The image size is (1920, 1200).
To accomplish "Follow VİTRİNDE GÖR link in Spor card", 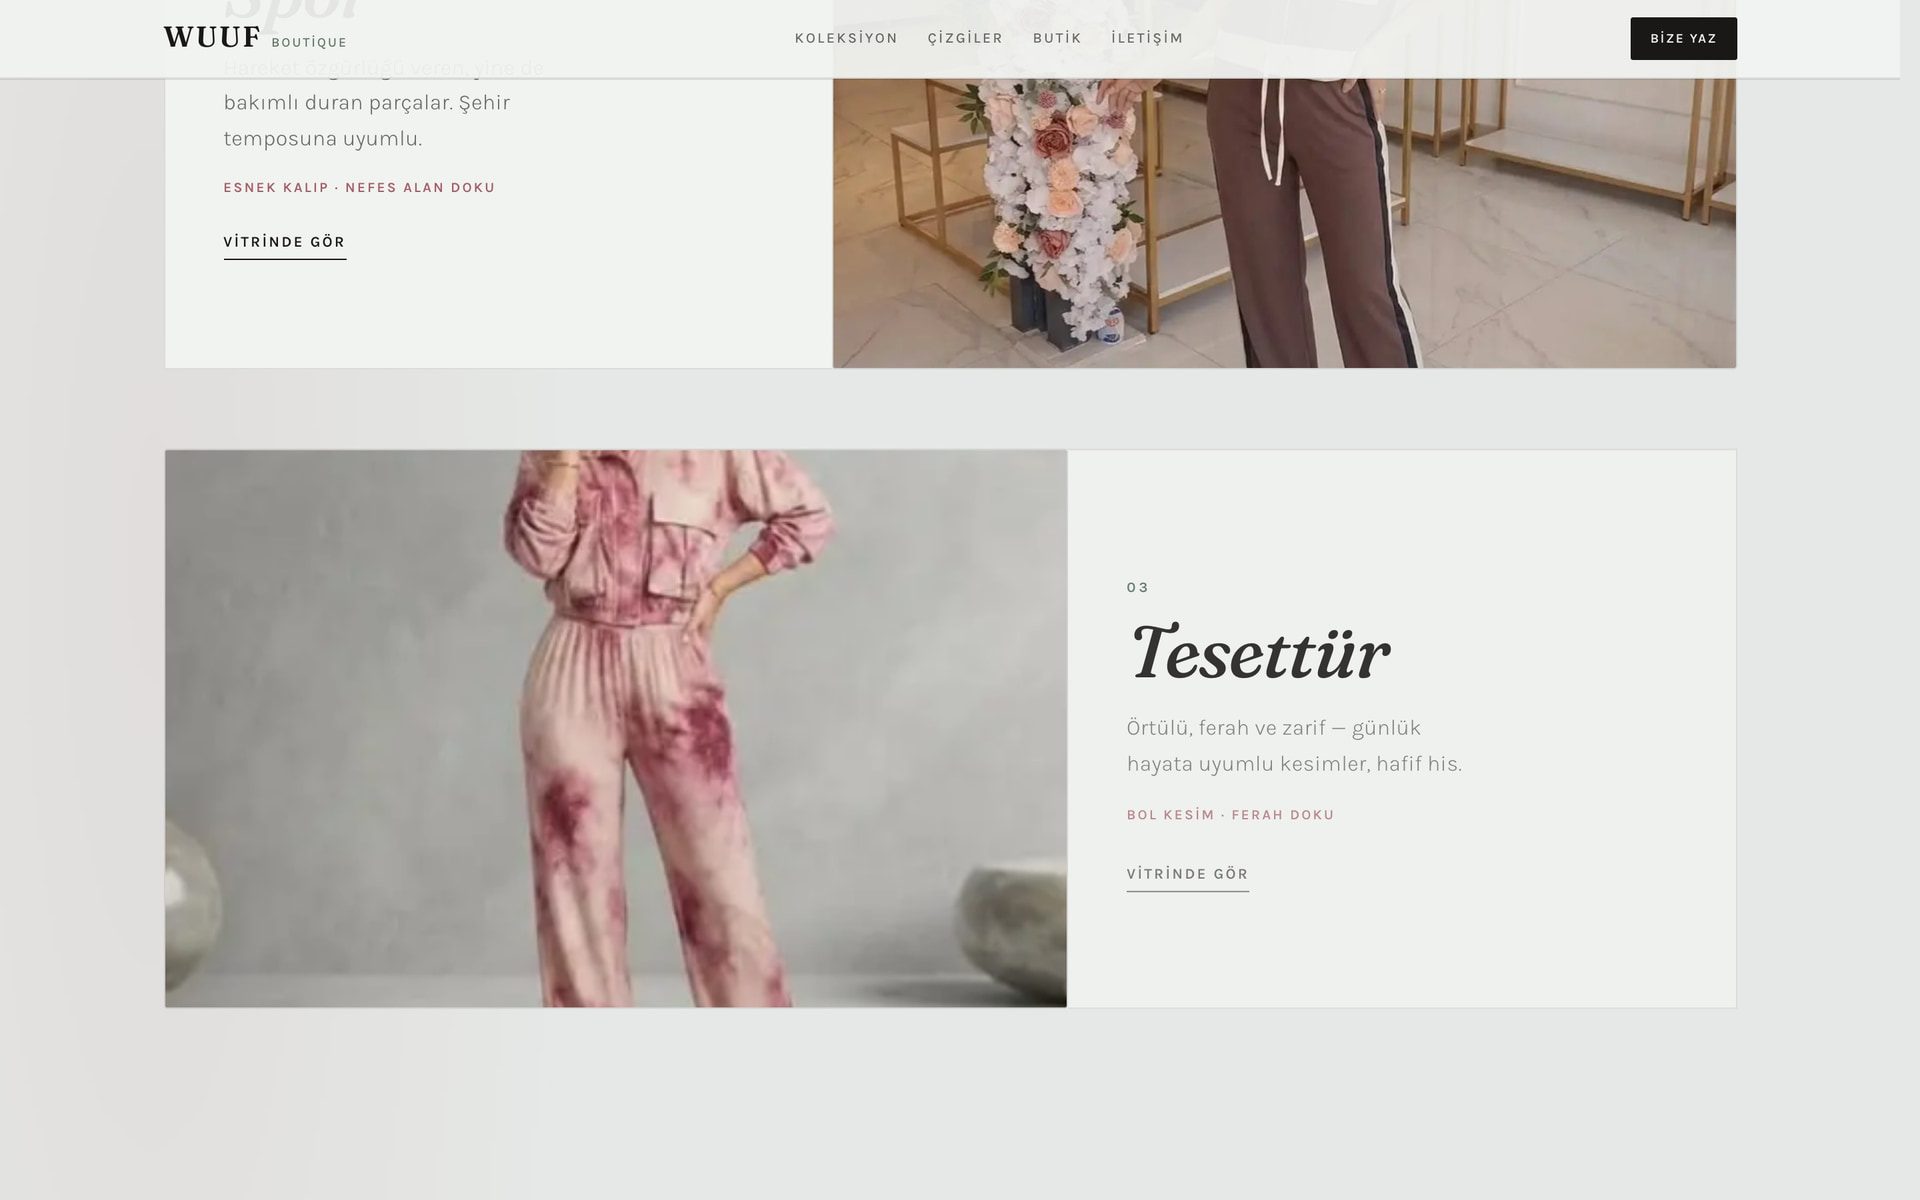I will (285, 244).
